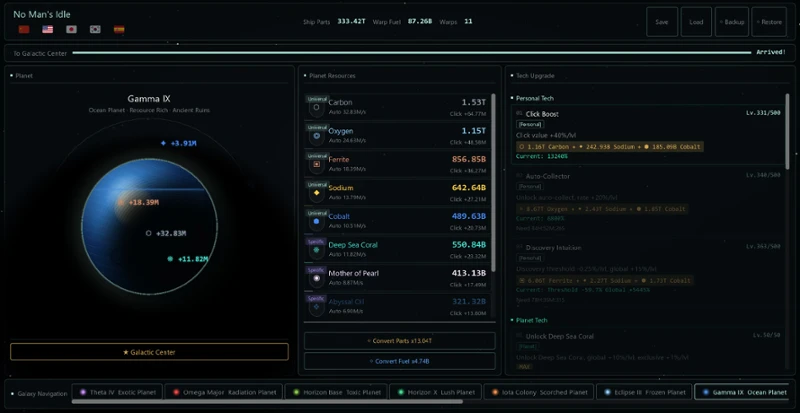The image size is (800, 413).
Task: Navigate to Horizon X Lush Planet
Action: 435,392
